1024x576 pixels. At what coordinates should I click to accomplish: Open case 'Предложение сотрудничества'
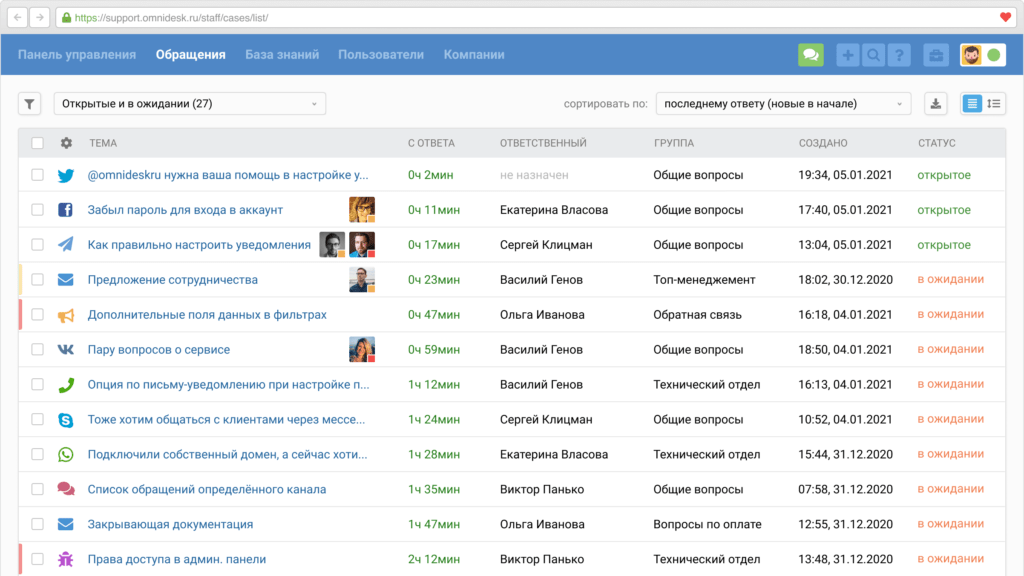tap(172, 280)
